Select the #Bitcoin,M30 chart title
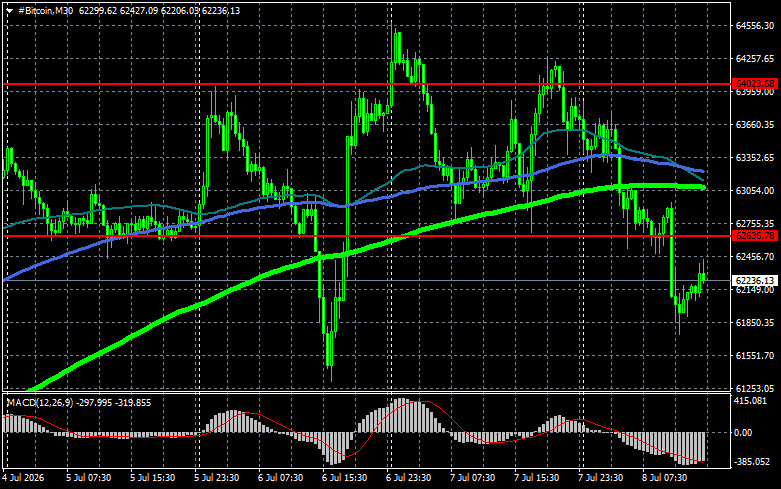 coord(46,10)
